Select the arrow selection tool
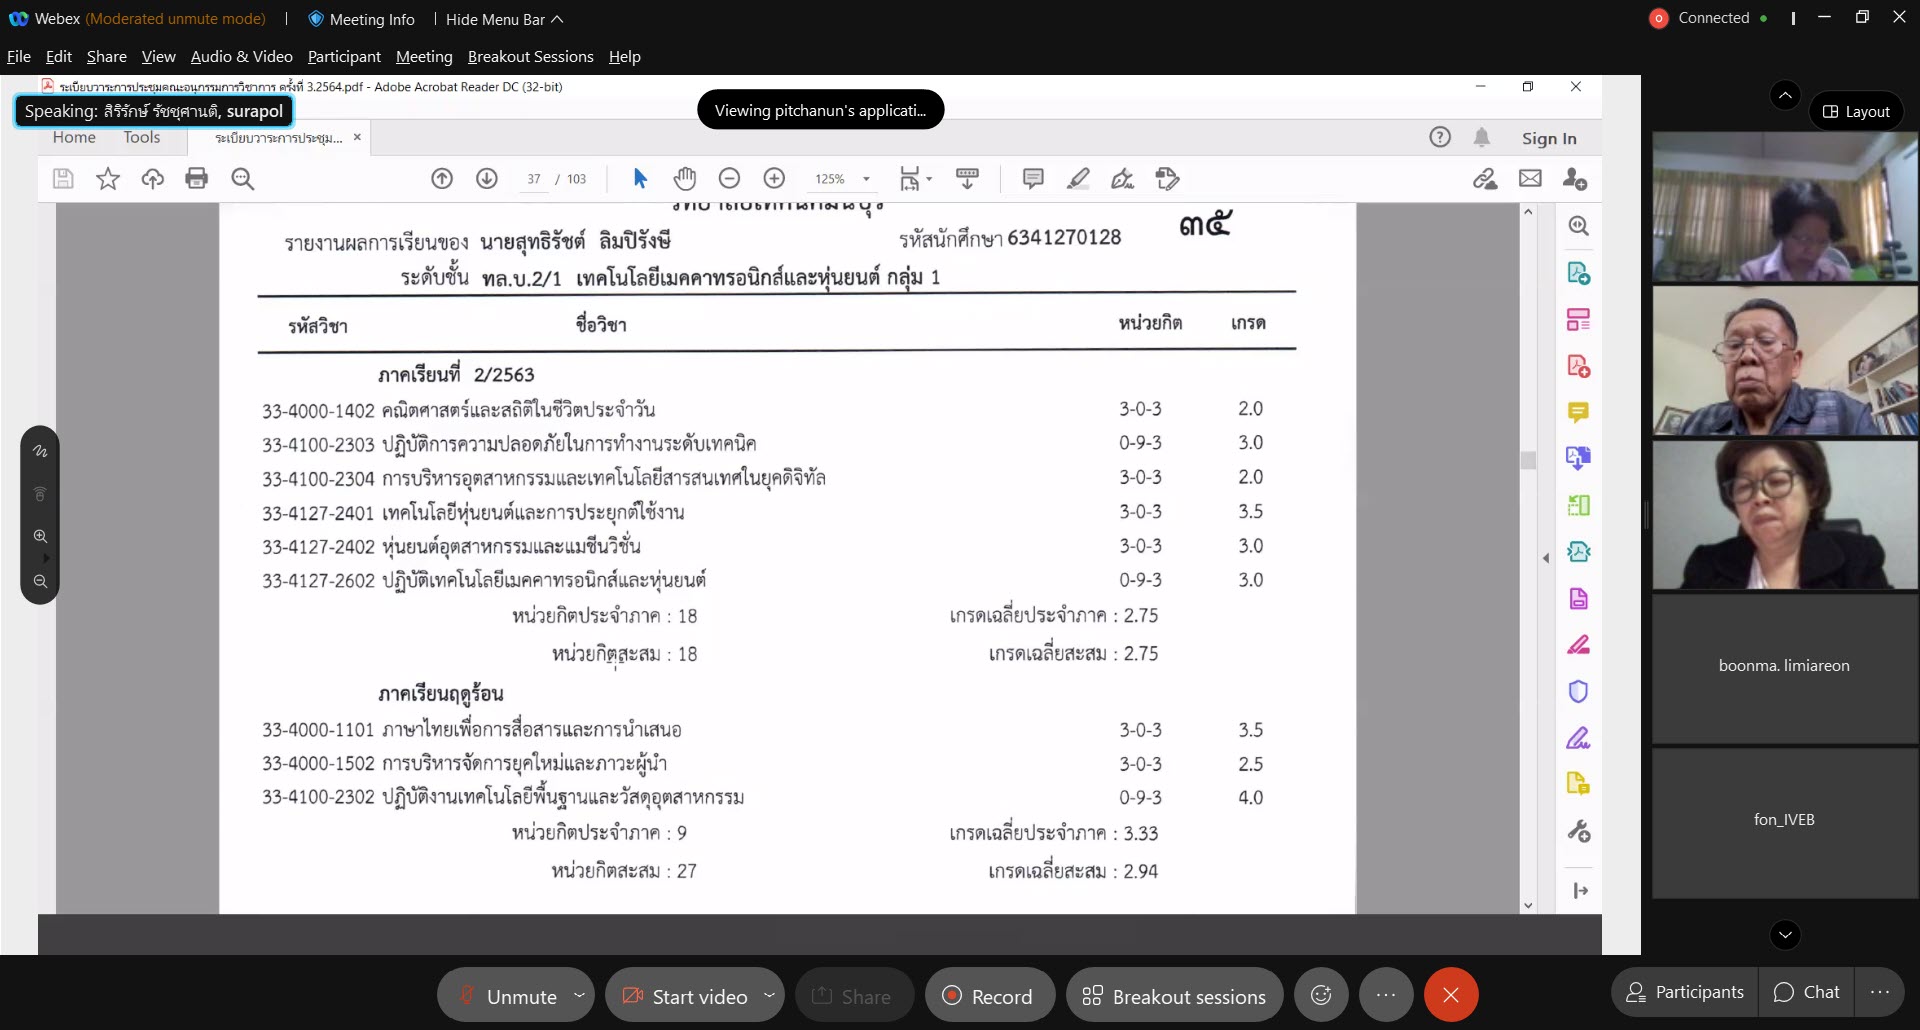This screenshot has height=1030, width=1920. coord(640,179)
